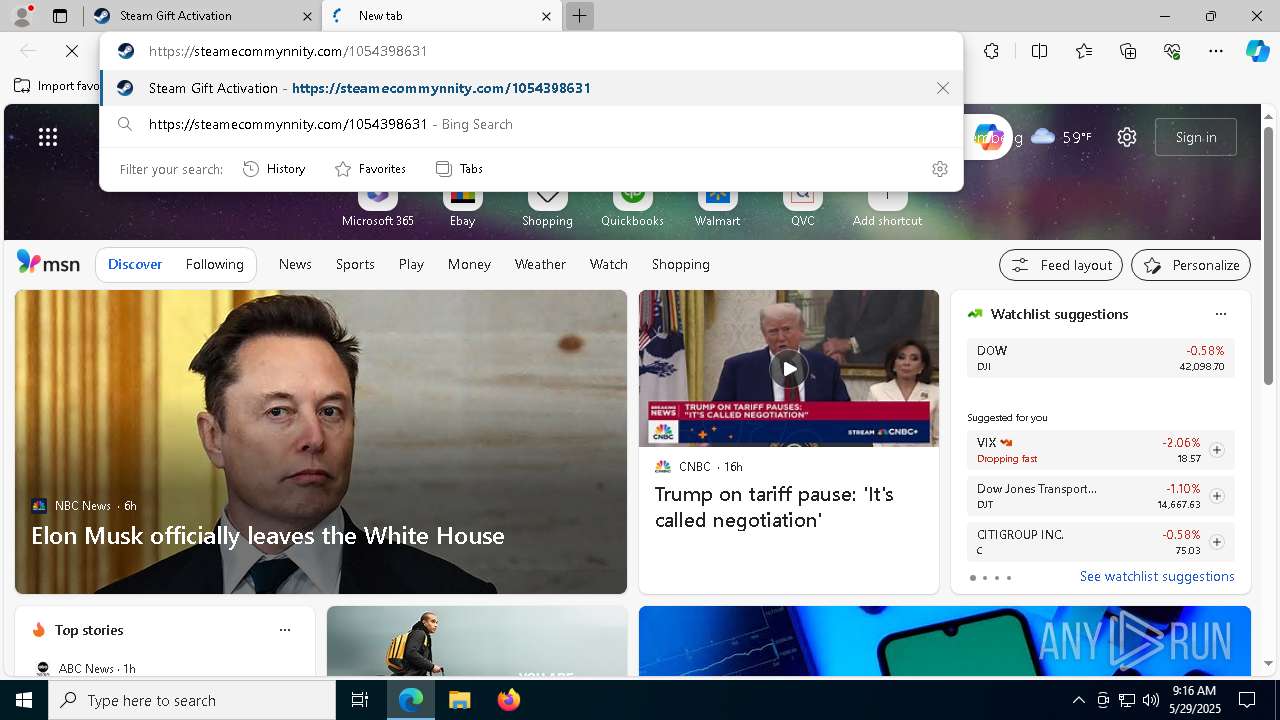Image resolution: width=1280 pixels, height=720 pixels.
Task: Open the Extensions icon
Action: (991, 51)
